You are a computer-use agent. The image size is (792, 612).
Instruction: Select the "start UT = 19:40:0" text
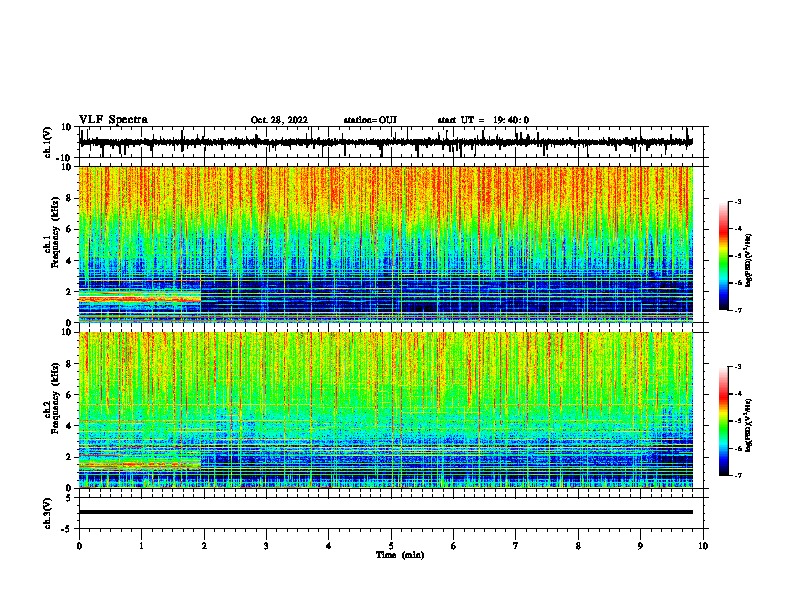(x=483, y=120)
